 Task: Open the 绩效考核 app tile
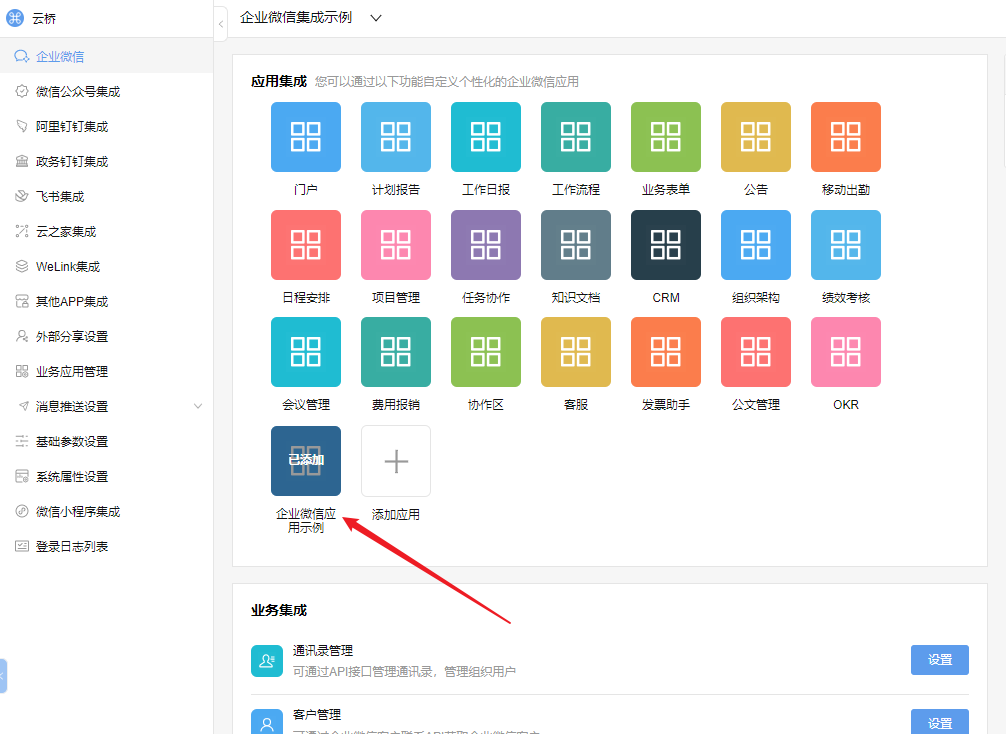coord(846,244)
